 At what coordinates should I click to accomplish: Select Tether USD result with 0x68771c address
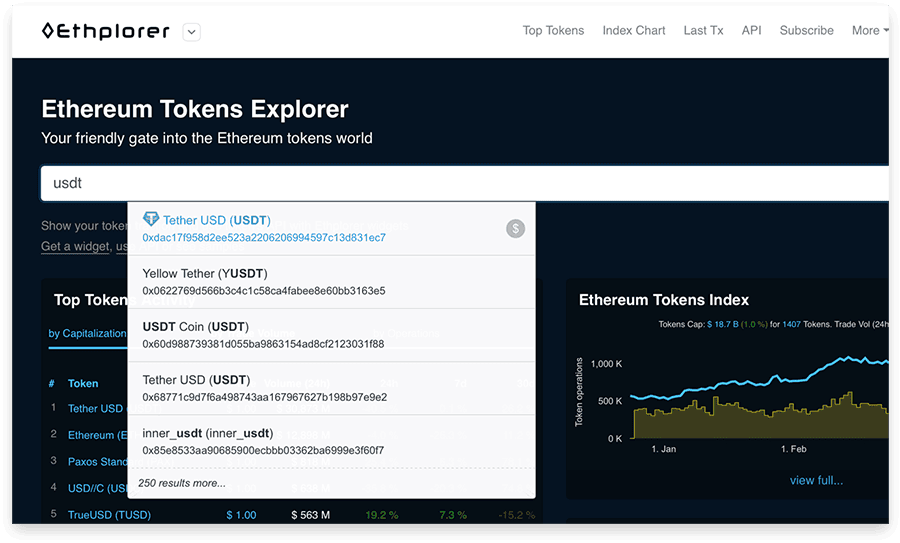(x=331, y=389)
